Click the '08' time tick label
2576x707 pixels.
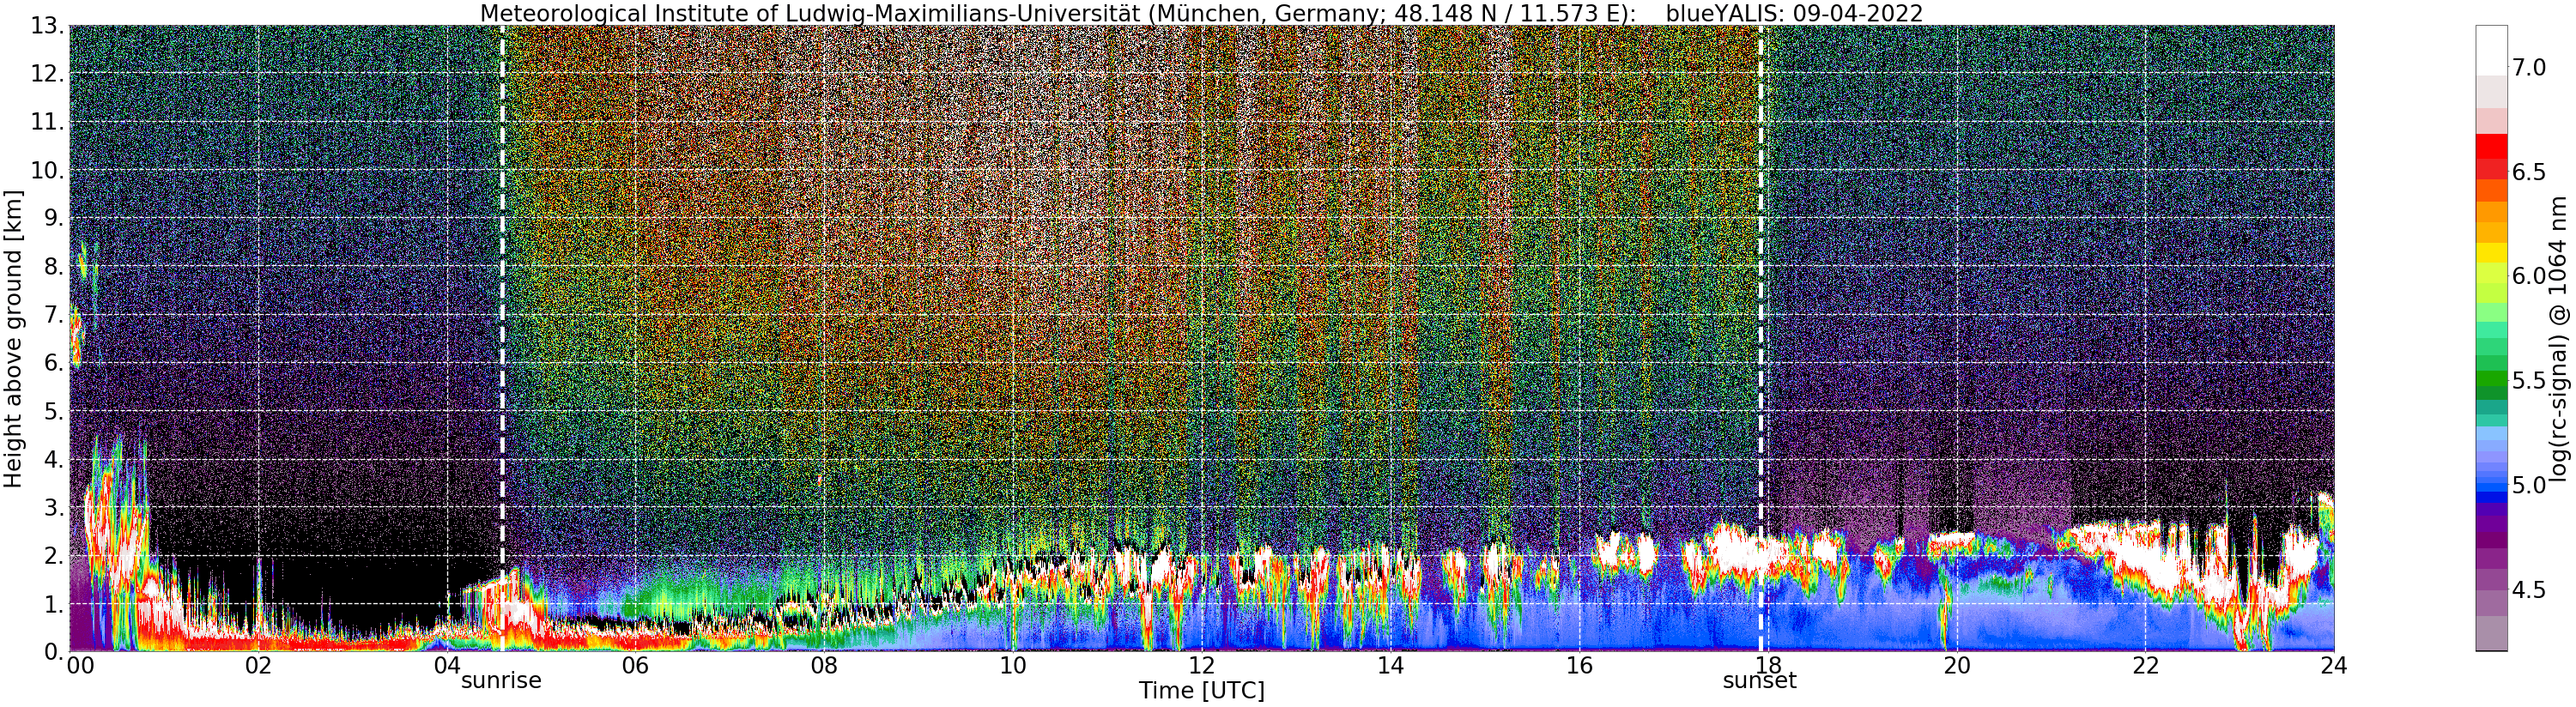click(824, 665)
